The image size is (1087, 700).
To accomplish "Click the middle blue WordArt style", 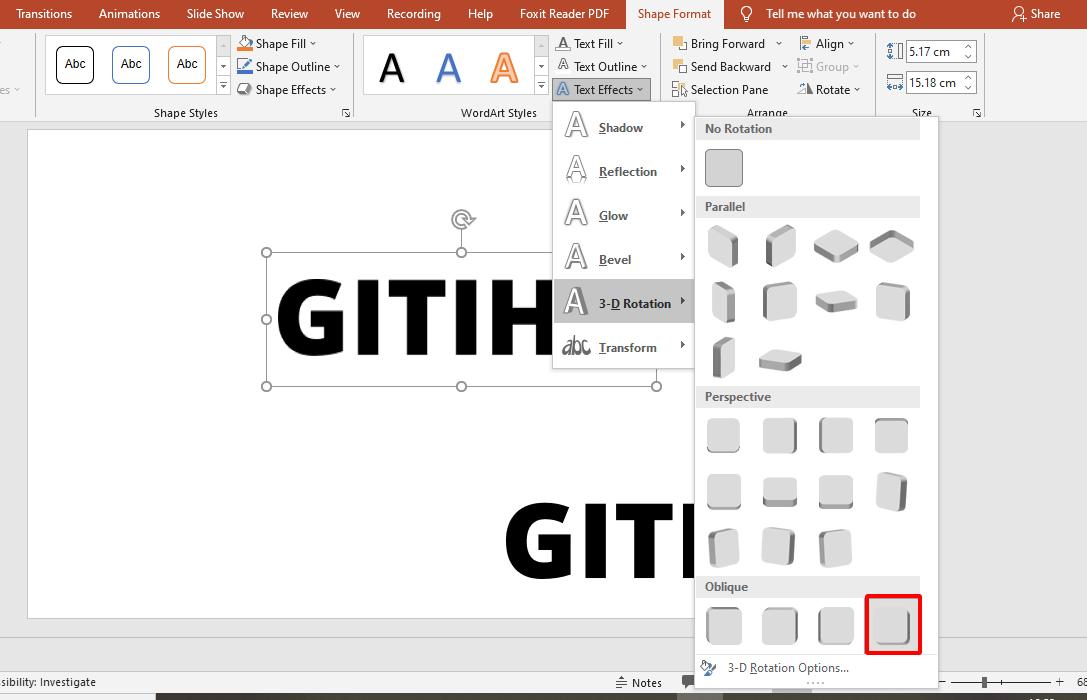I will pos(447,68).
